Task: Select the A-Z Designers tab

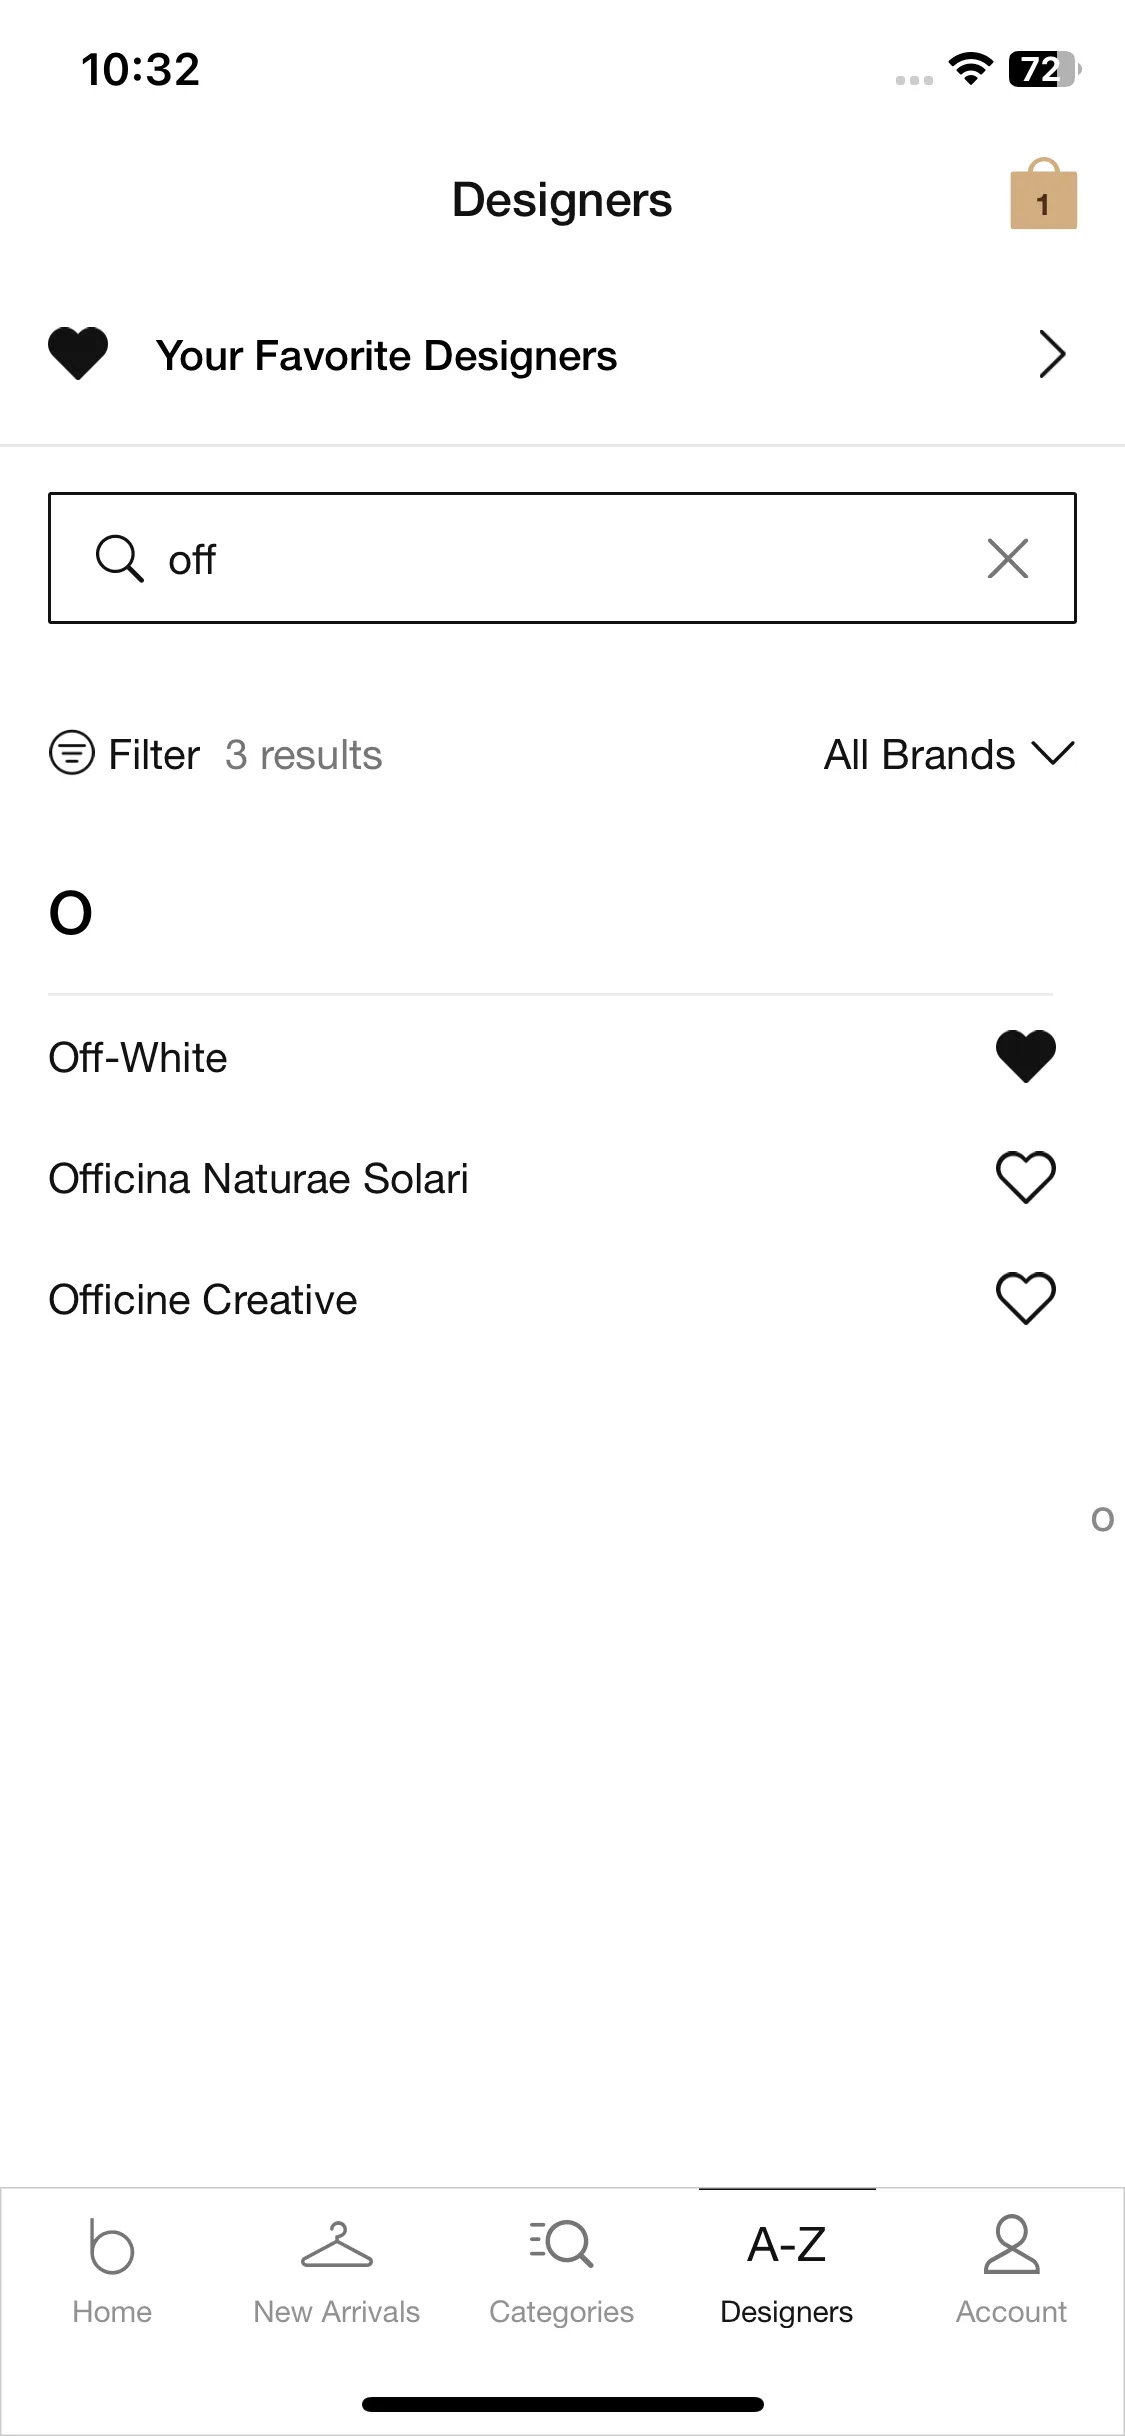Action: 787,2270
